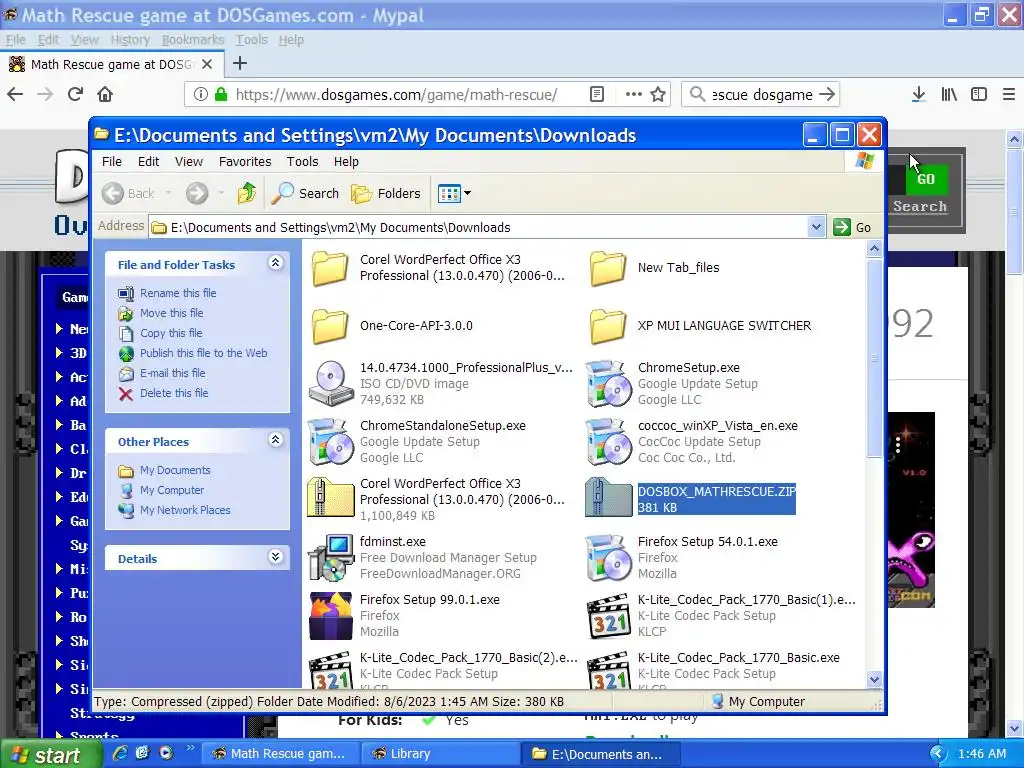This screenshot has height=768, width=1024.
Task: Select the K-Lite_Codec_Pack_1770_Basic(1) icon
Action: pos(609,616)
